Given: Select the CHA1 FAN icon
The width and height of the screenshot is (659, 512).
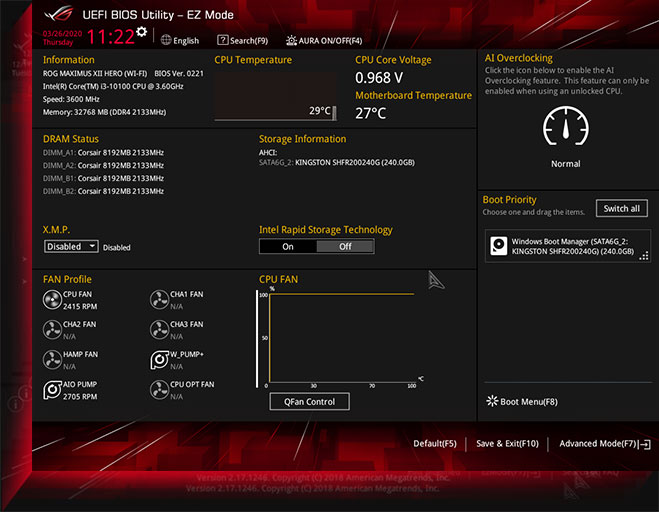Looking at the screenshot, I should pyautogui.click(x=159, y=300).
